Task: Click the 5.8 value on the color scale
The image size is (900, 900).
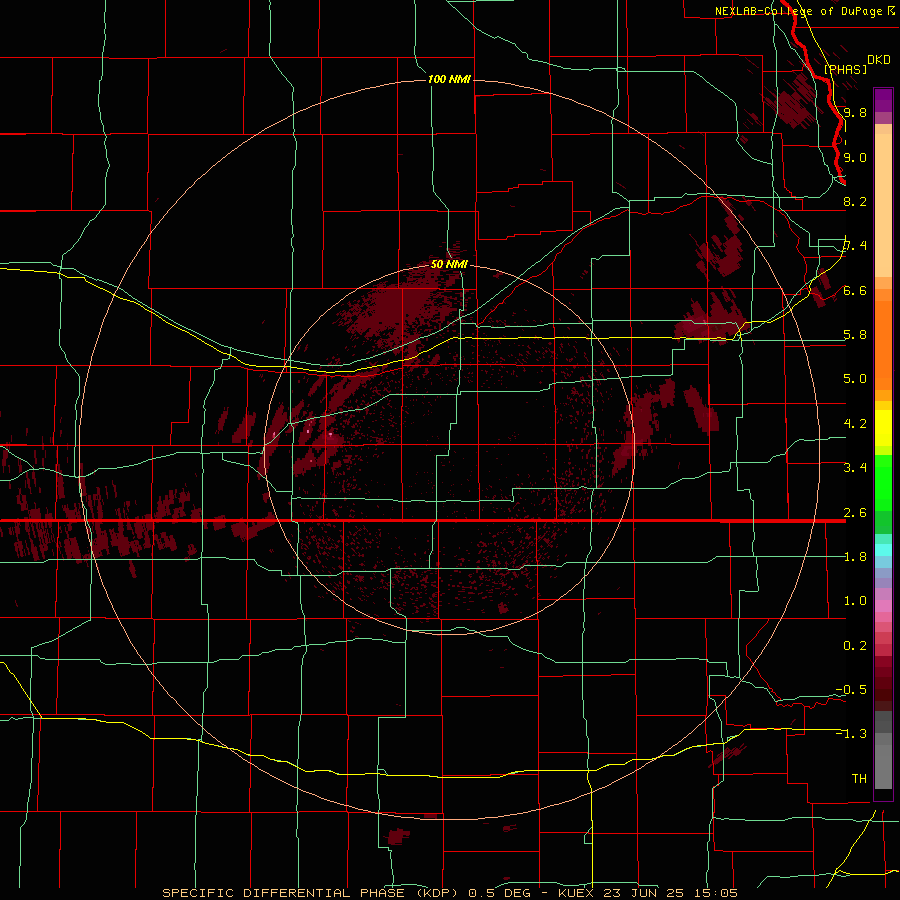Action: tap(855, 335)
